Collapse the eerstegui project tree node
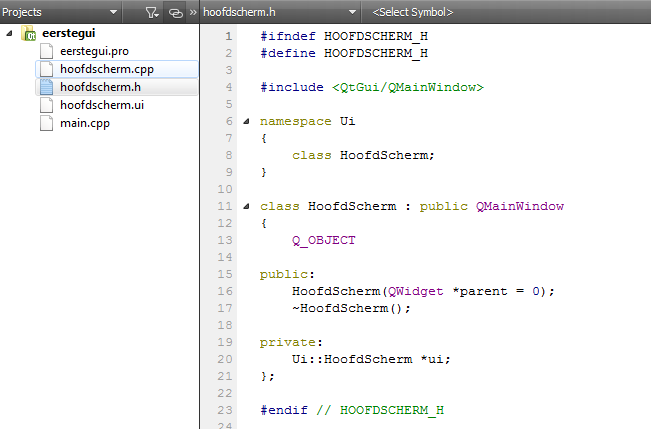The image size is (651, 429). click(x=9, y=33)
